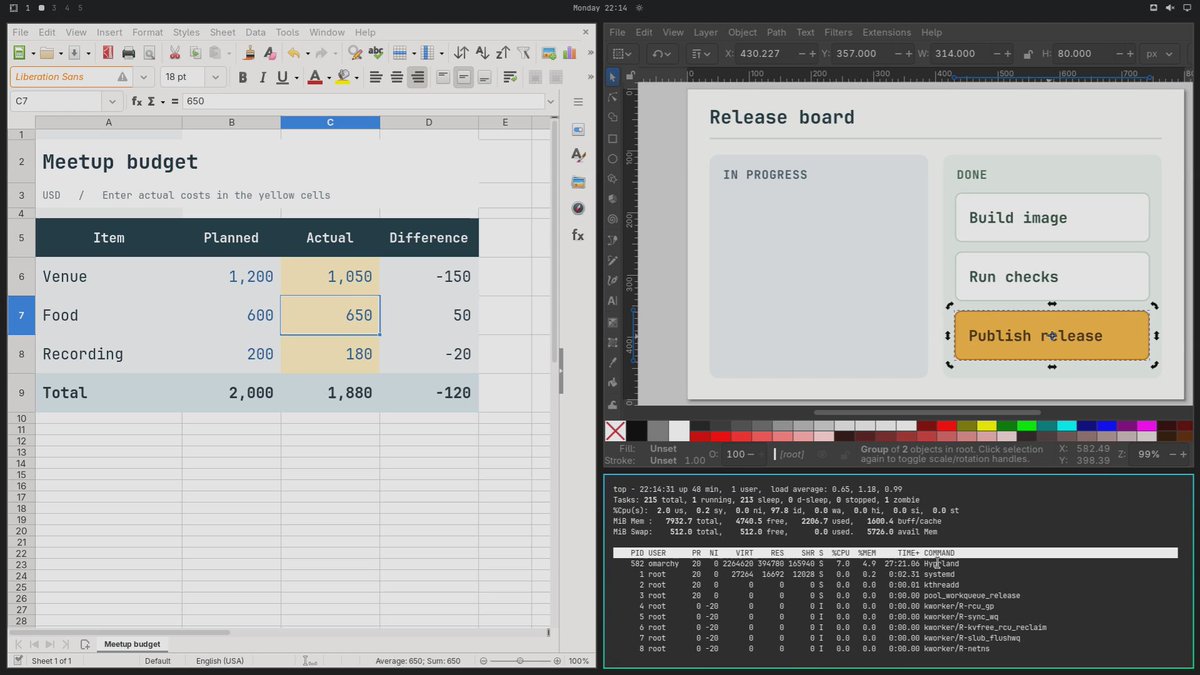Toggle the width-height lock in Inkscape

tap(1027, 54)
